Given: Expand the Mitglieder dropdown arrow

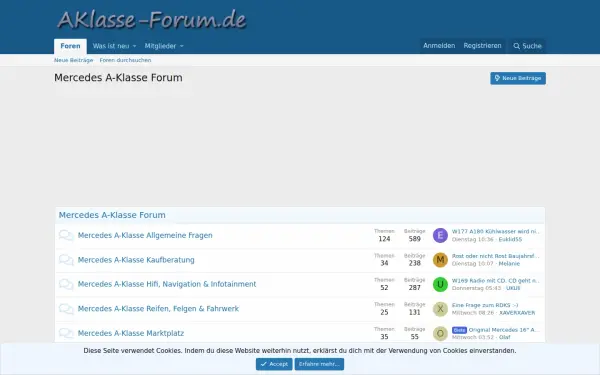Looking at the screenshot, I should click(x=182, y=46).
